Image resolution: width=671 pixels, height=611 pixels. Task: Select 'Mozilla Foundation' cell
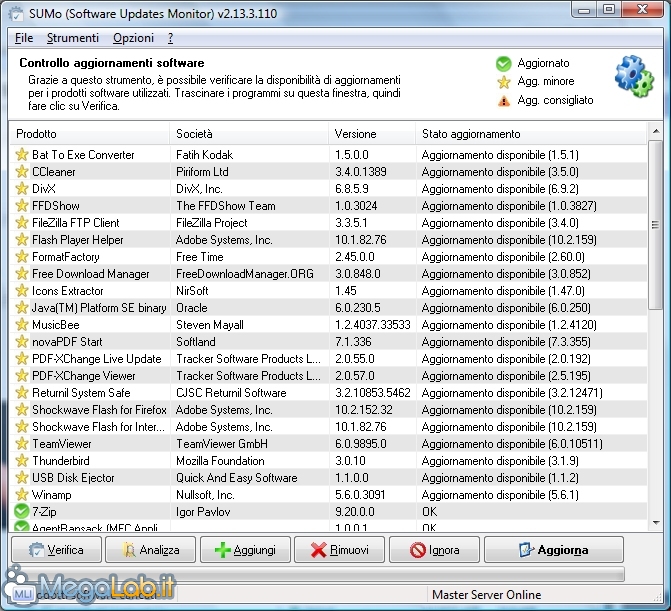point(220,461)
